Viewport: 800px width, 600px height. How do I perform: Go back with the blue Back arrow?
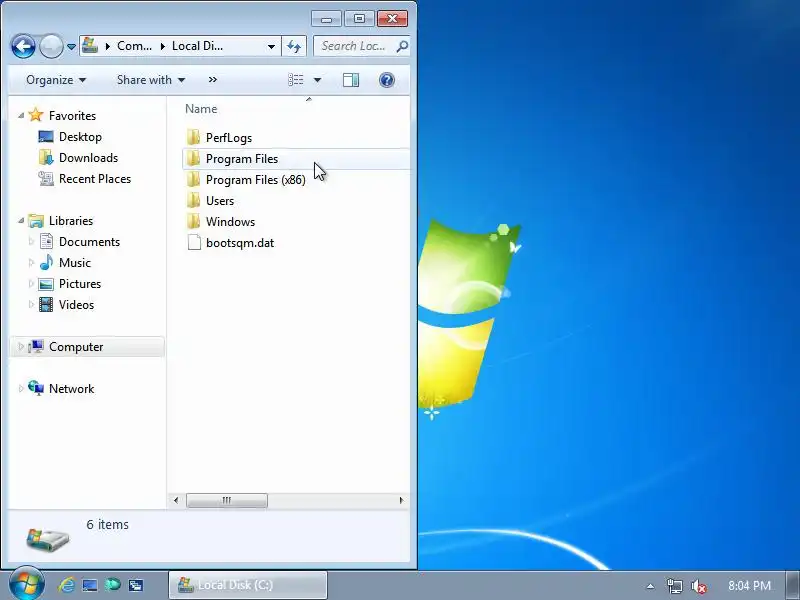click(23, 47)
